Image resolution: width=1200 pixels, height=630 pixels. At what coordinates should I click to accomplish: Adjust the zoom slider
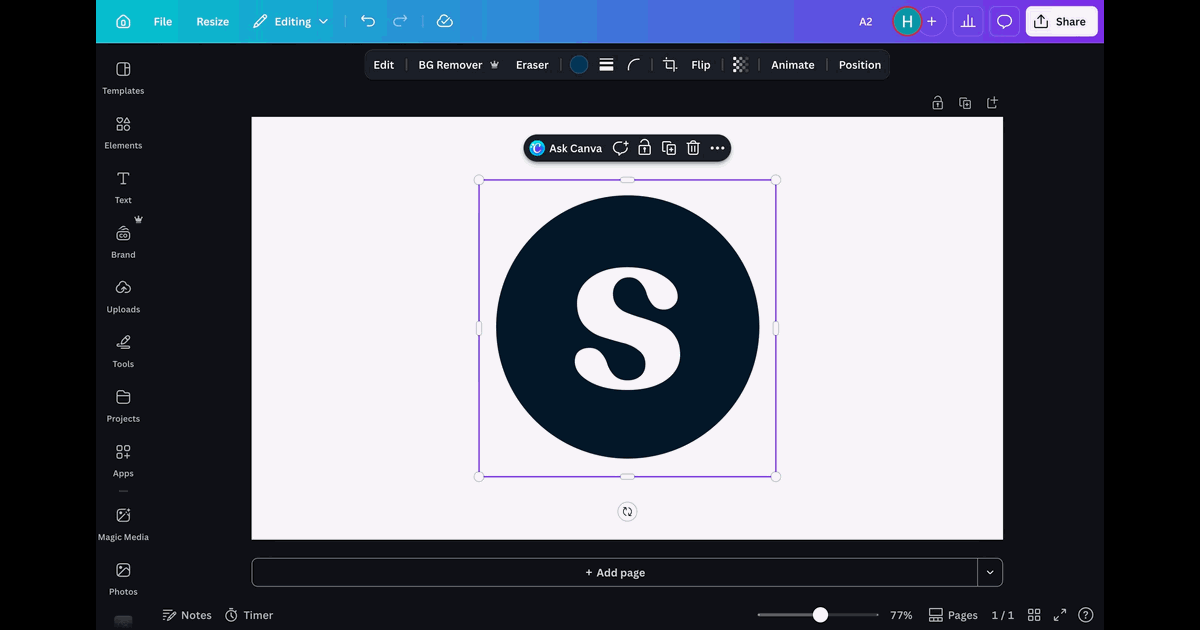click(820, 615)
